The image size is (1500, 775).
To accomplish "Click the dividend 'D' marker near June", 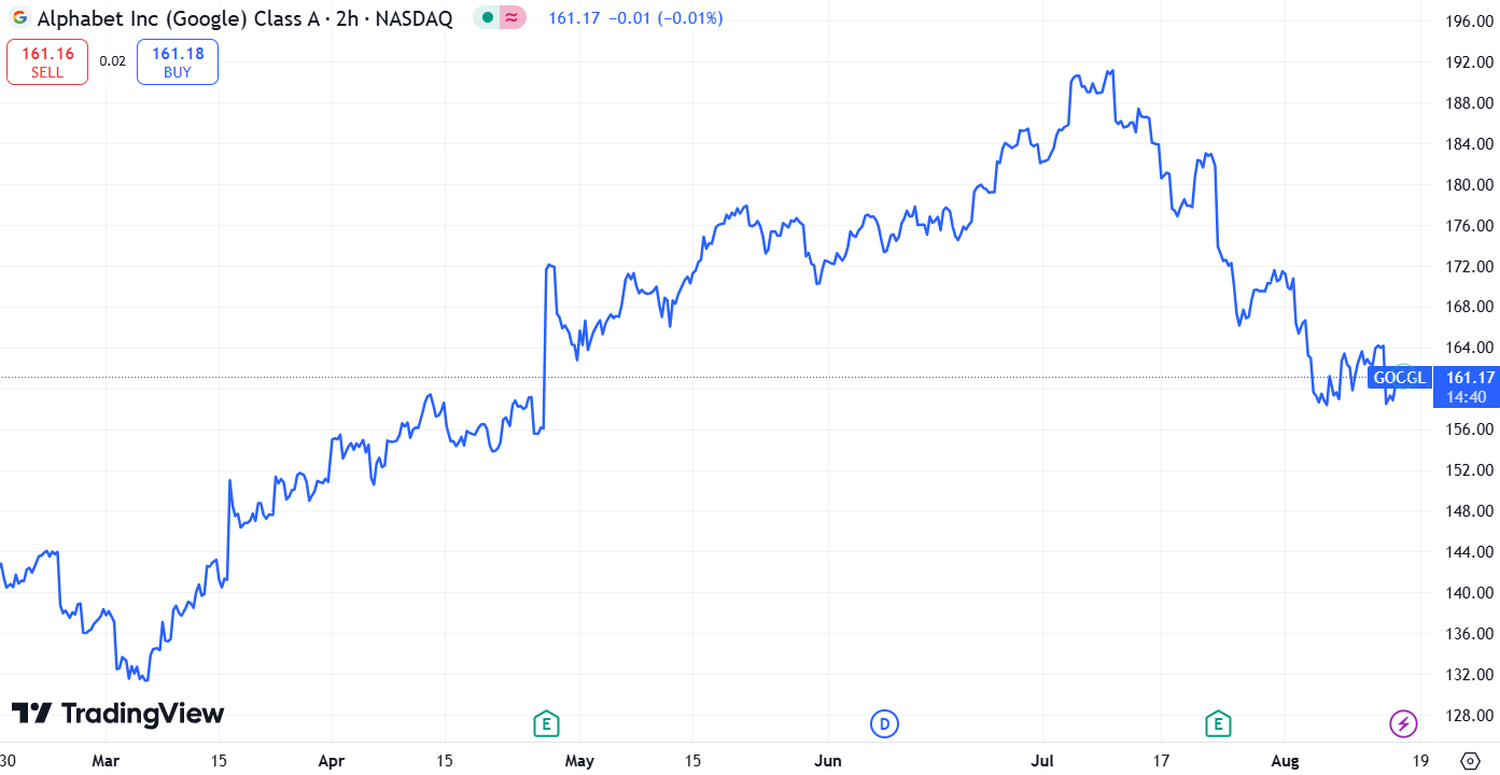I will tap(883, 723).
